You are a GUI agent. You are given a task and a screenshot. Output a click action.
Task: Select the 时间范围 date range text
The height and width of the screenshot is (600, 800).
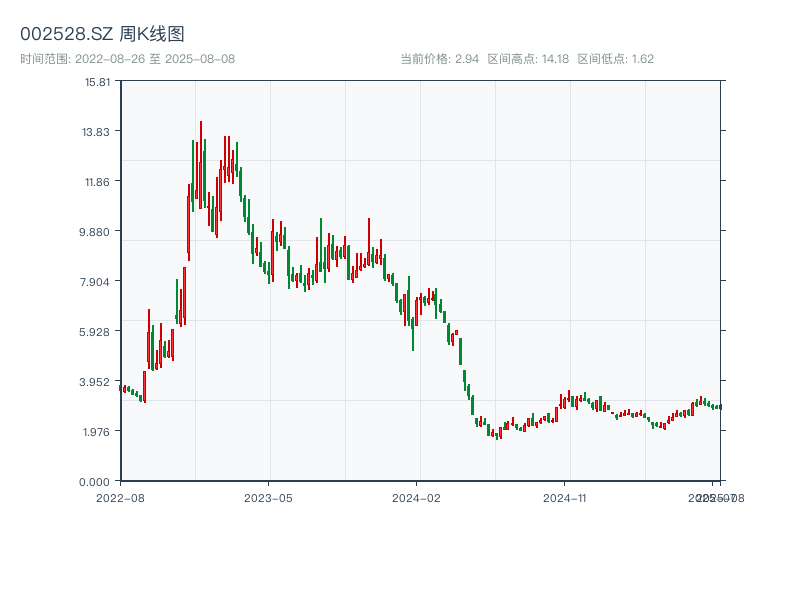coord(127,59)
